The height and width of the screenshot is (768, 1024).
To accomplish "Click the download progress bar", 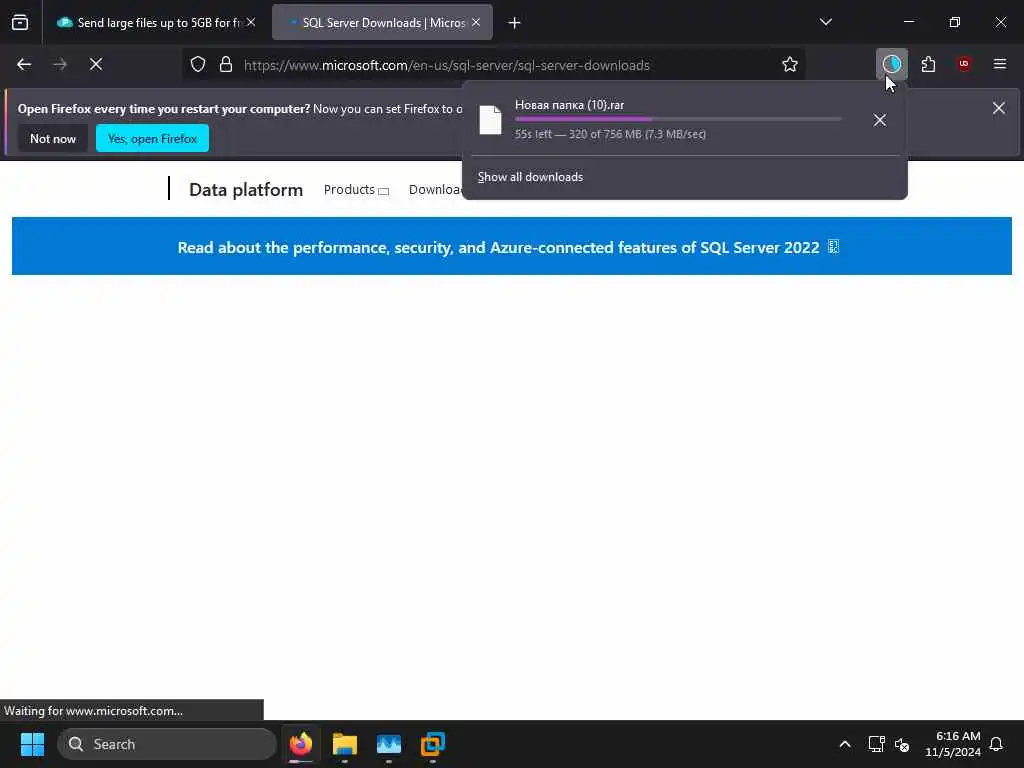I will pyautogui.click(x=678, y=120).
